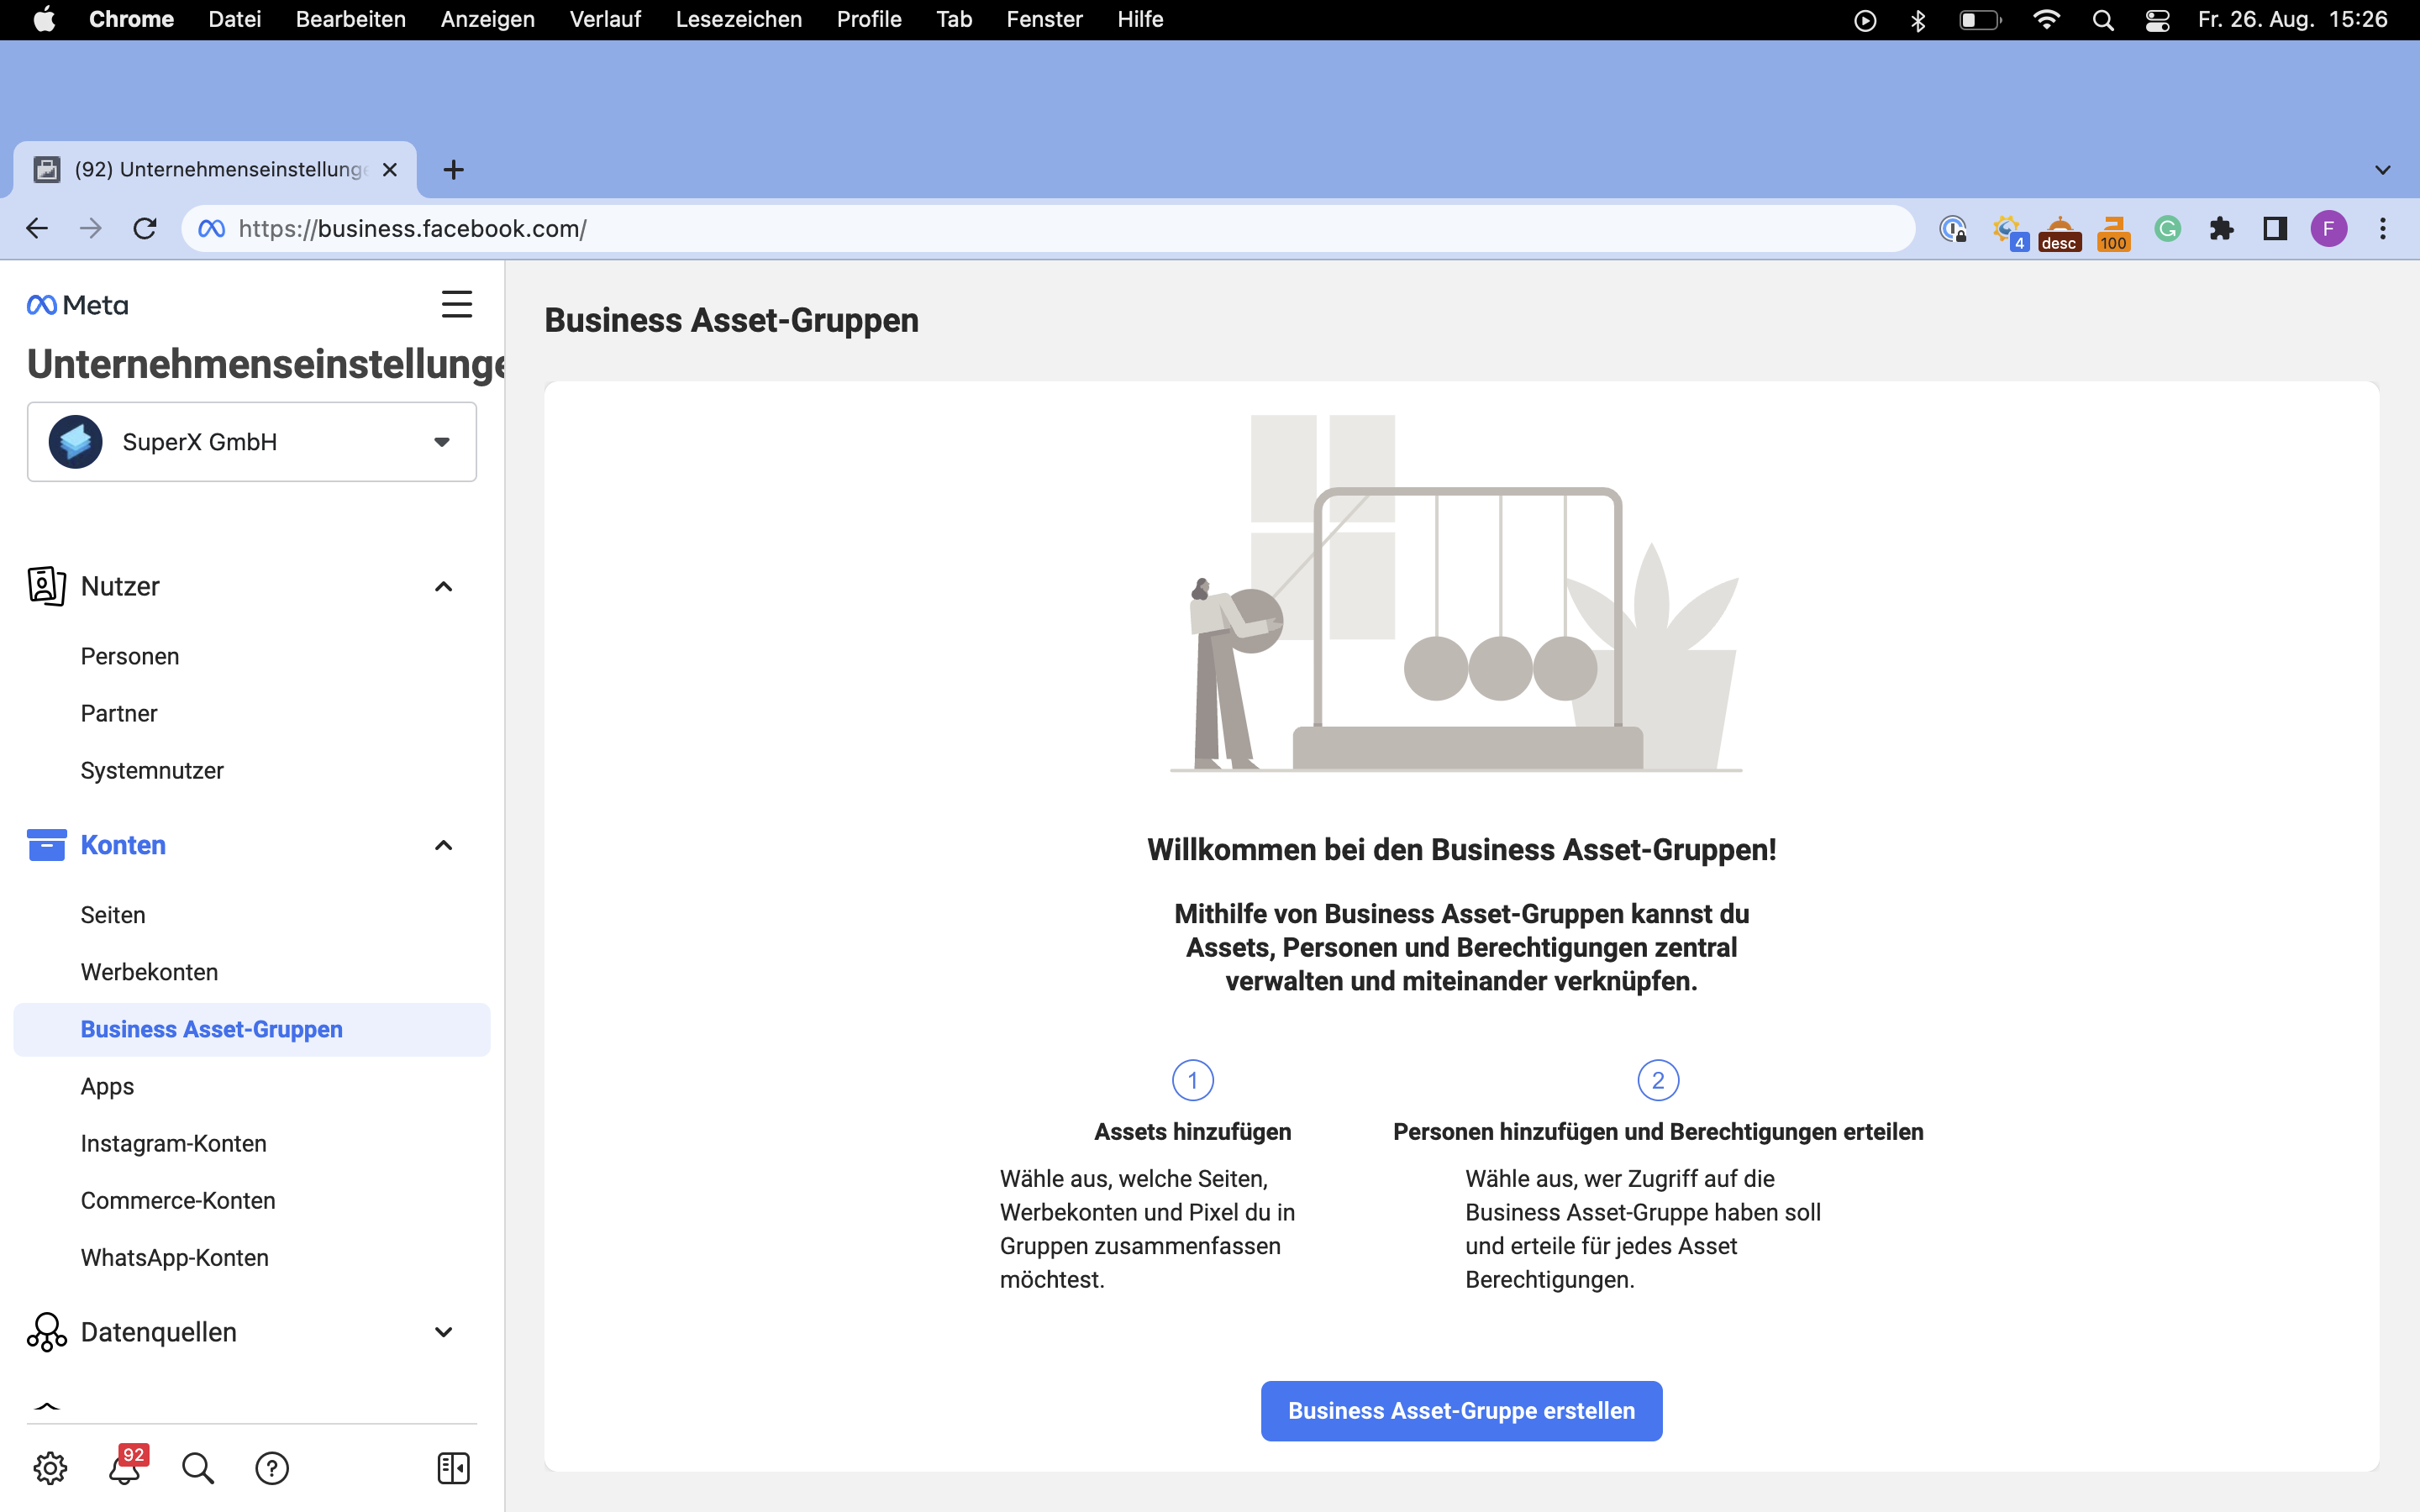Click the hamburger menu next to Meta logo
The image size is (2420, 1512).
point(457,304)
